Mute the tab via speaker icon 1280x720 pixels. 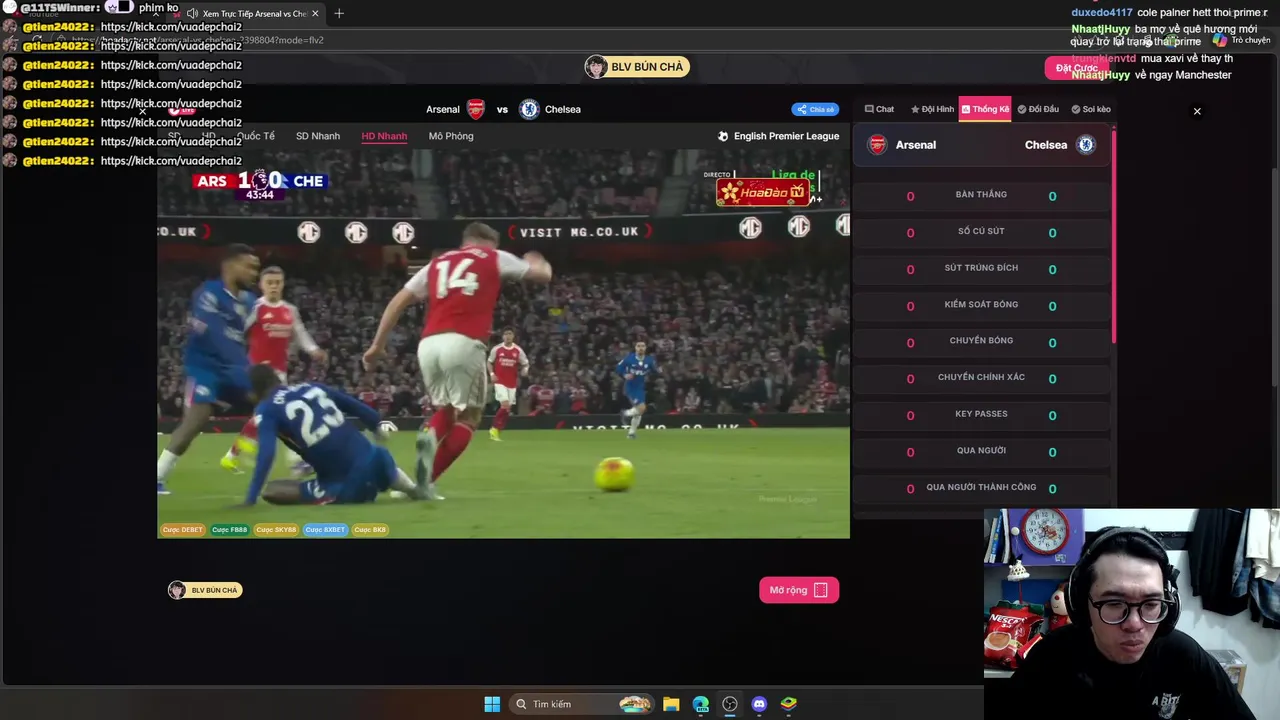click(x=192, y=14)
